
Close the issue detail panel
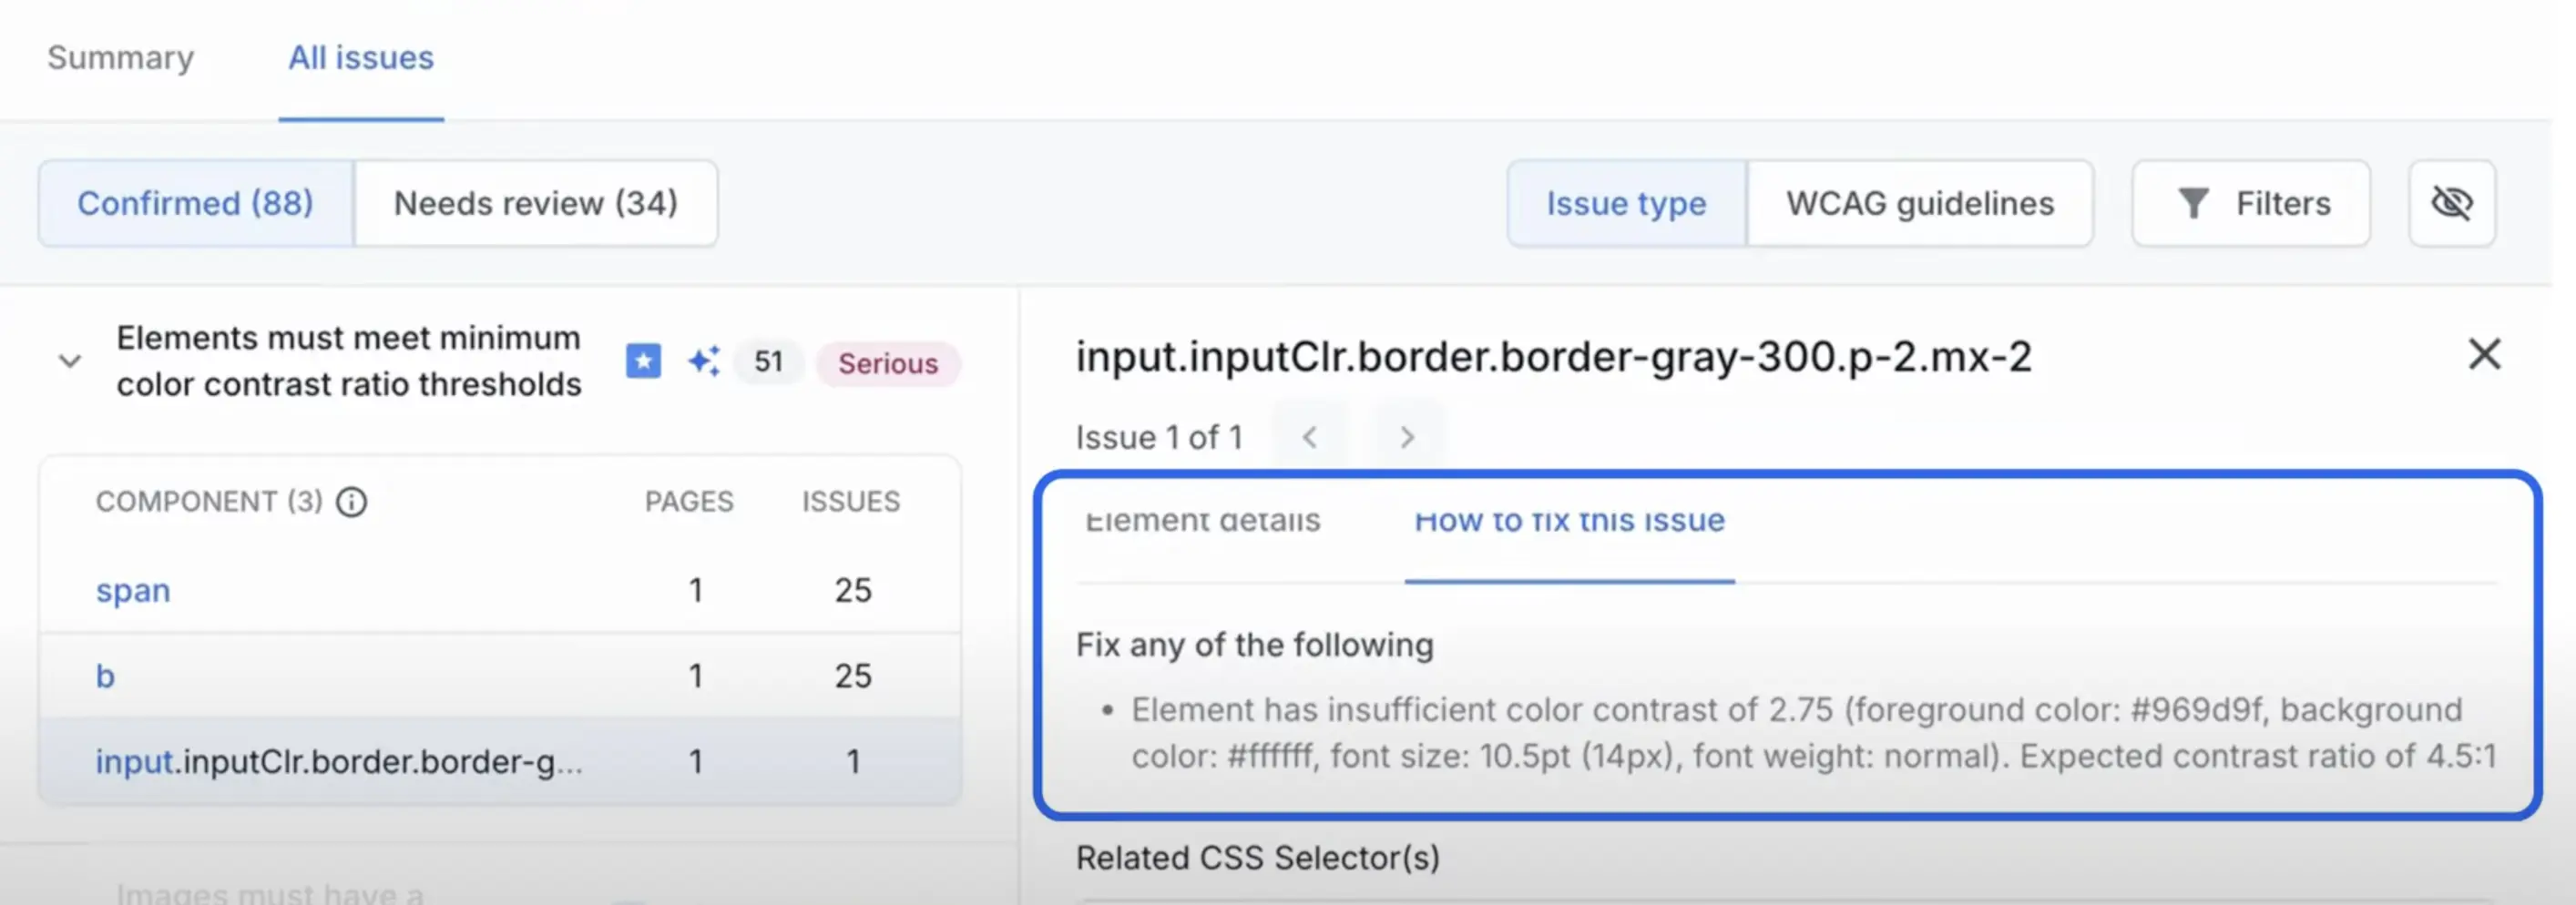(2484, 355)
